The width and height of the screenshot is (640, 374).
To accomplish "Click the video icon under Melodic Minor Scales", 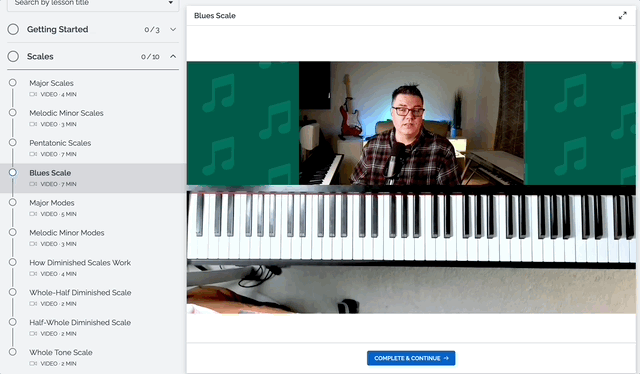I will coord(33,124).
